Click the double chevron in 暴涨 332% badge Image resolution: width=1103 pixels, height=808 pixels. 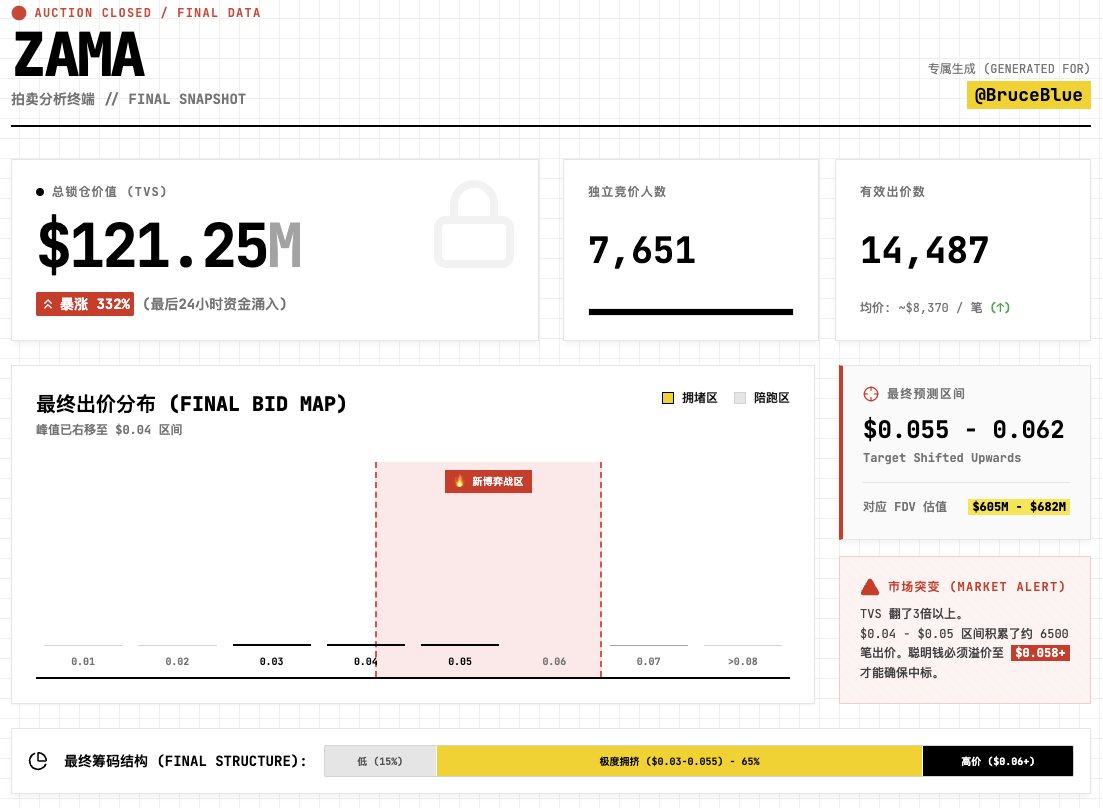(x=48, y=304)
